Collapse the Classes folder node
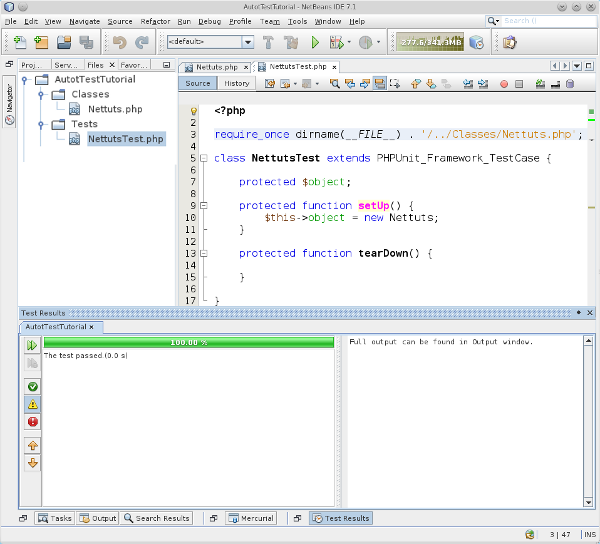The image size is (600, 544). pos(41,94)
